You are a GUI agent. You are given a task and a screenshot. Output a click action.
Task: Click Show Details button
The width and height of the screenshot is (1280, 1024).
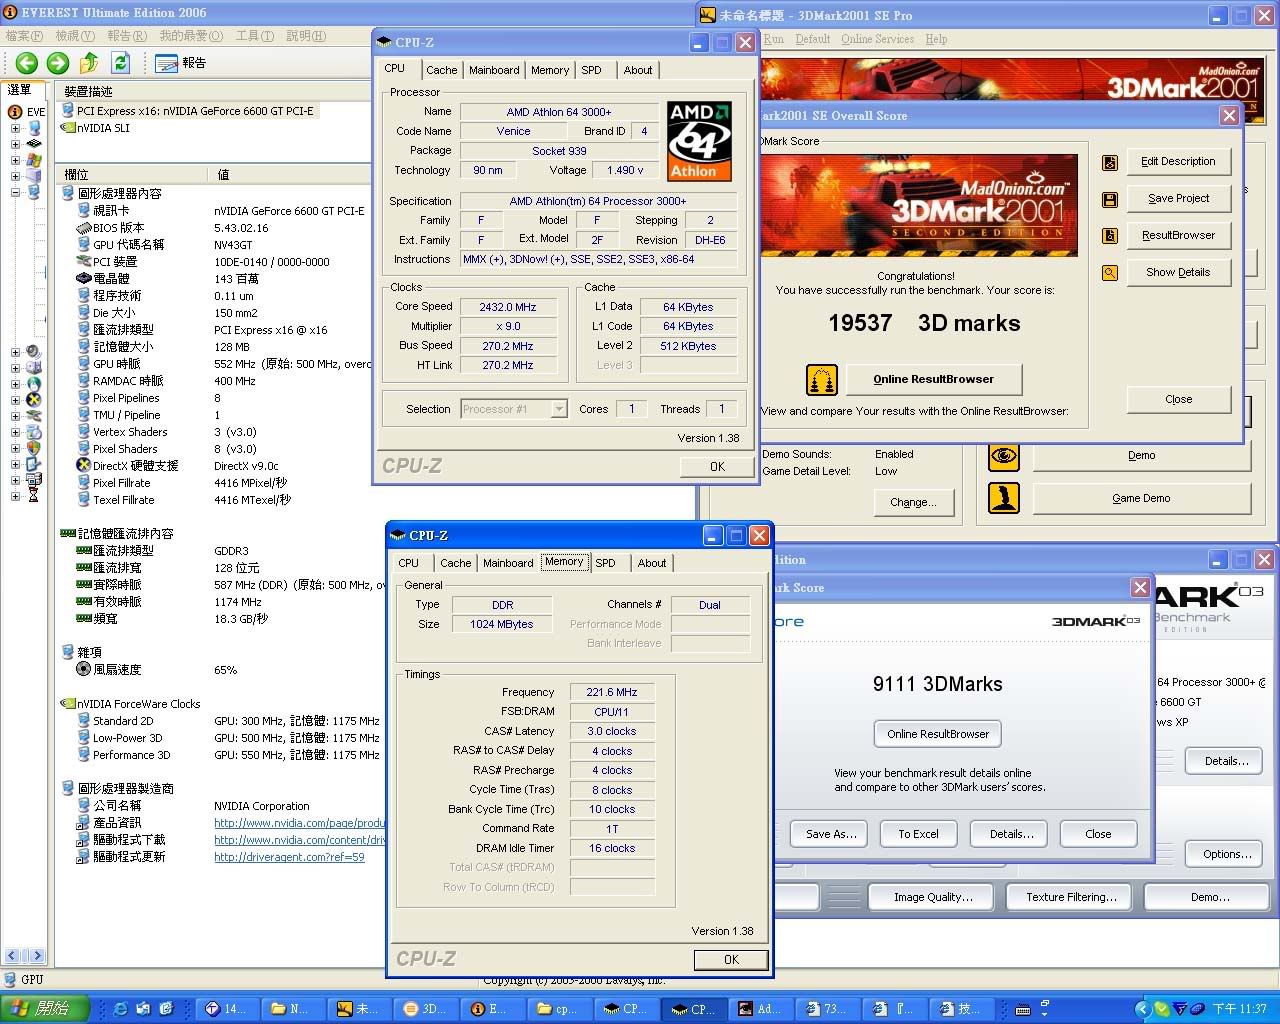pos(1178,272)
